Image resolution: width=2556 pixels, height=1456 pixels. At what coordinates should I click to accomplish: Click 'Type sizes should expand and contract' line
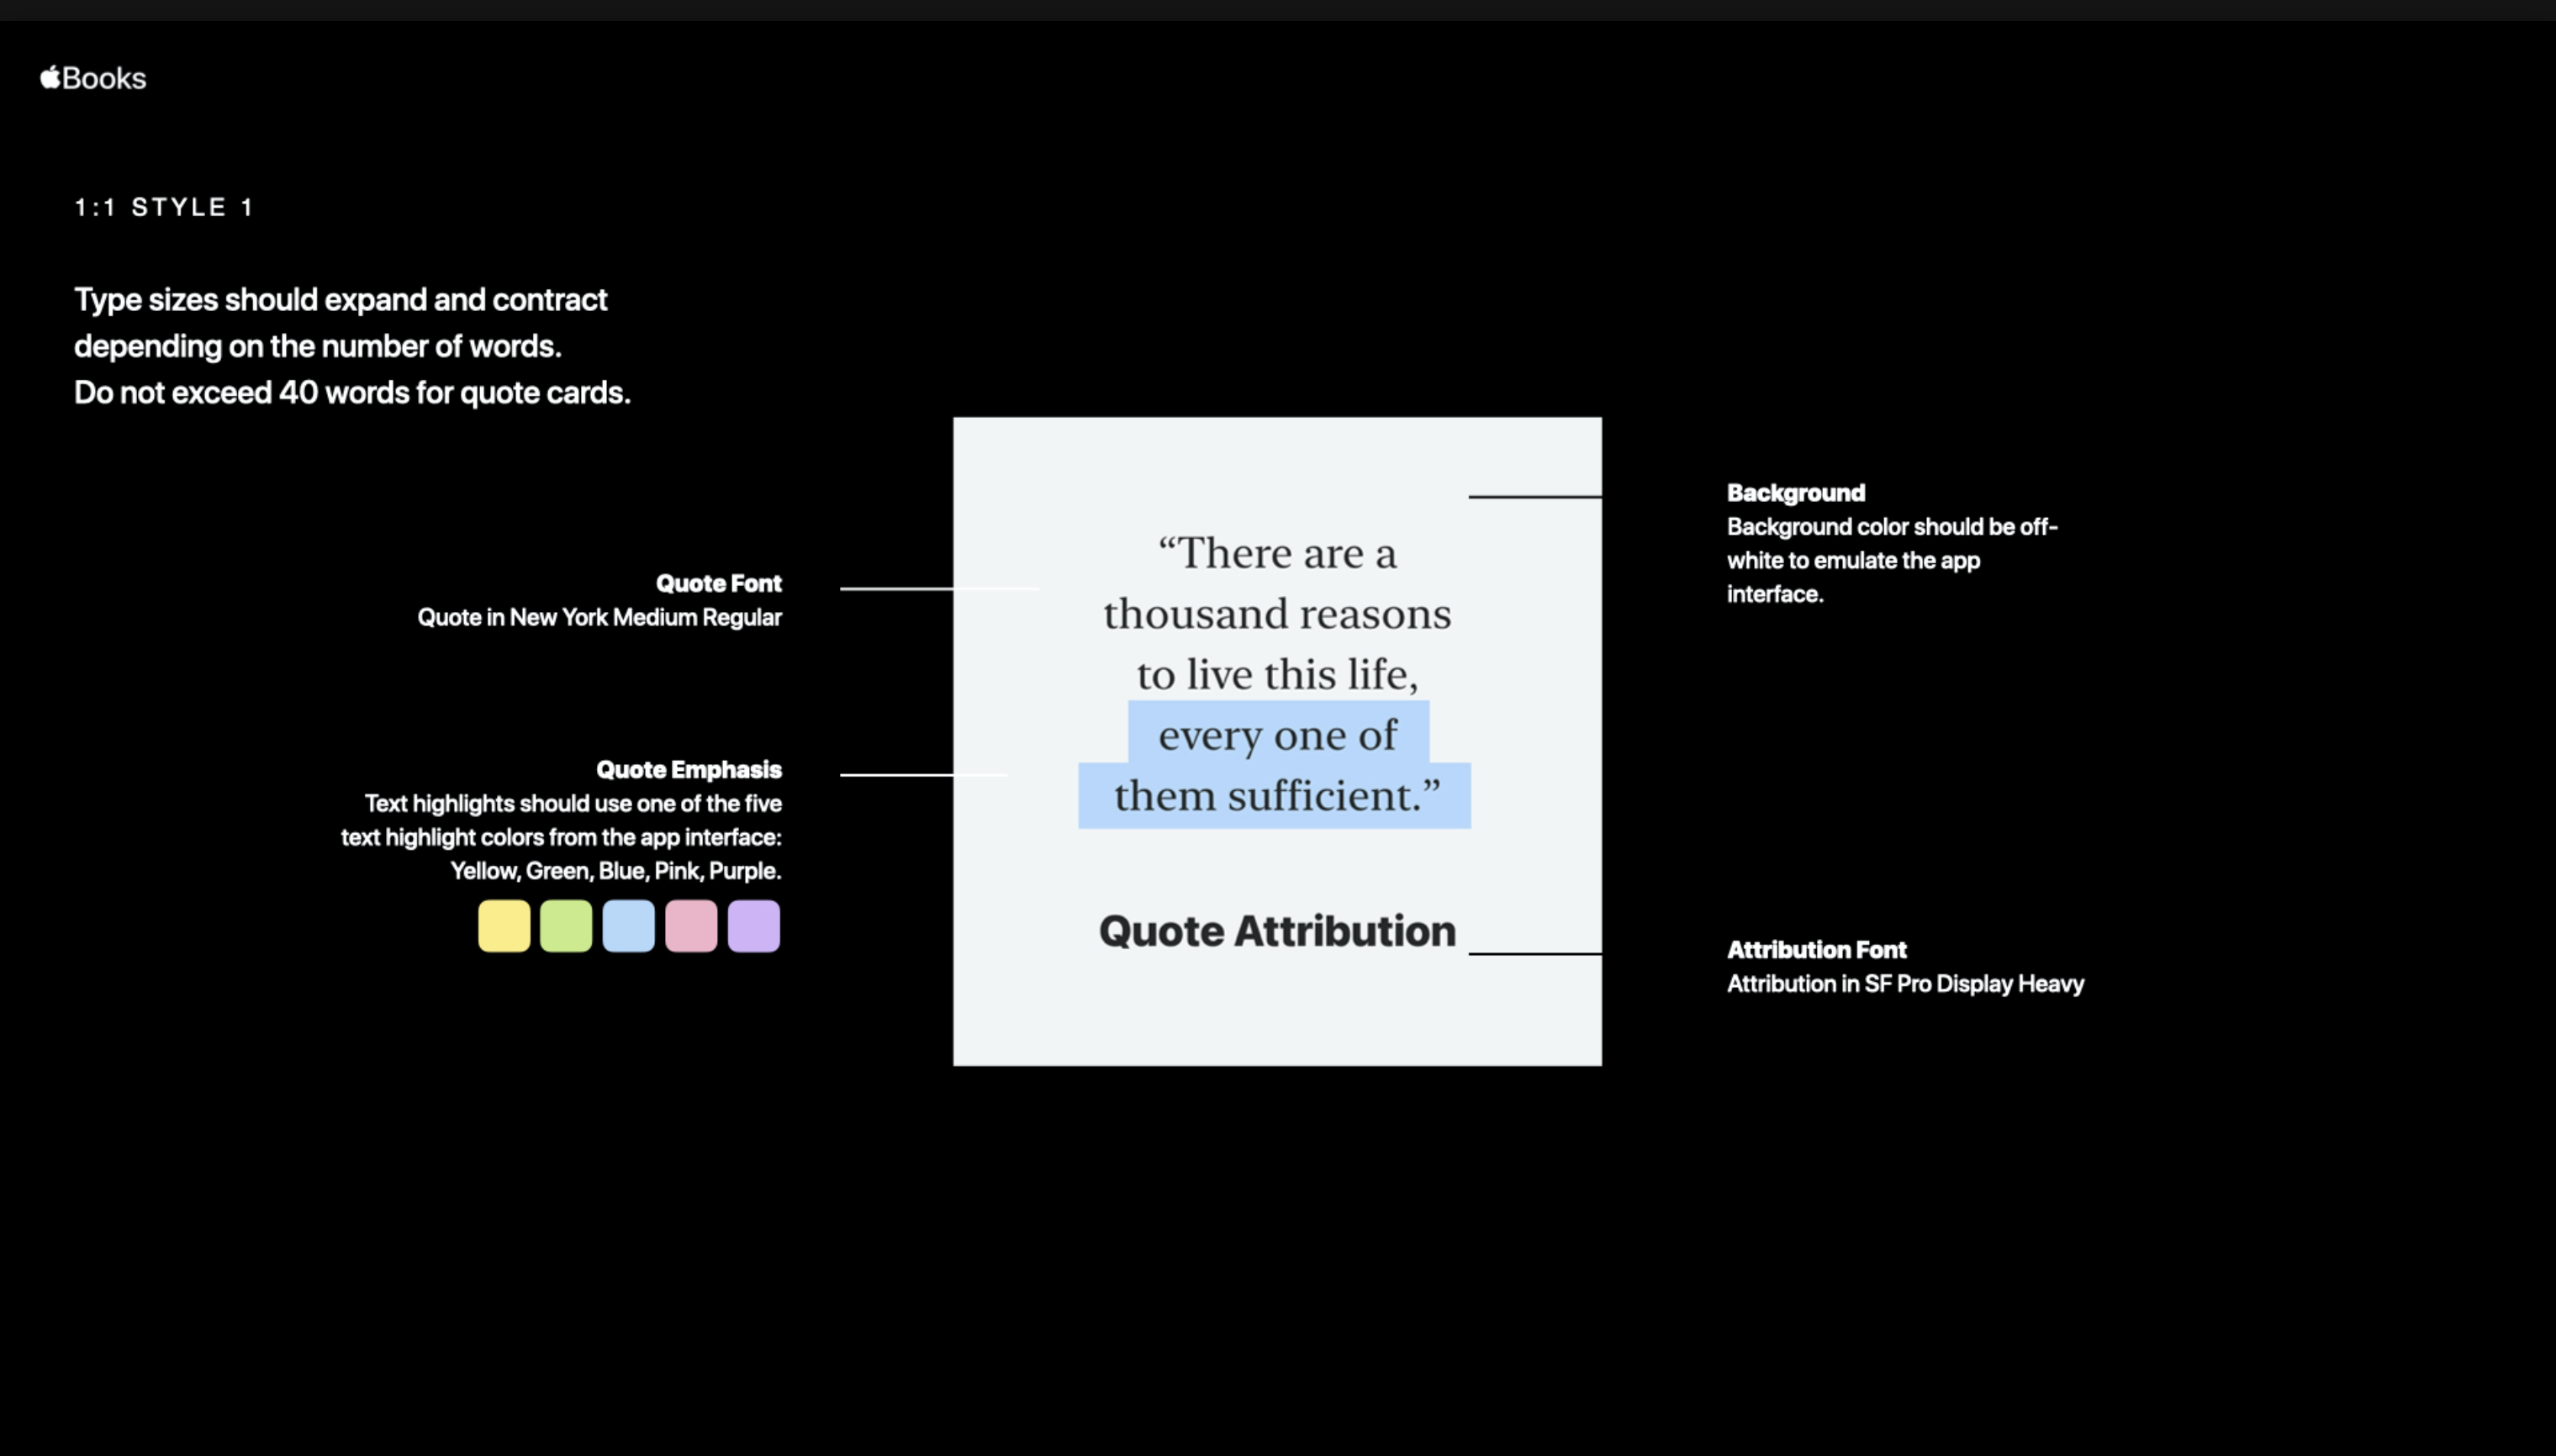(340, 300)
